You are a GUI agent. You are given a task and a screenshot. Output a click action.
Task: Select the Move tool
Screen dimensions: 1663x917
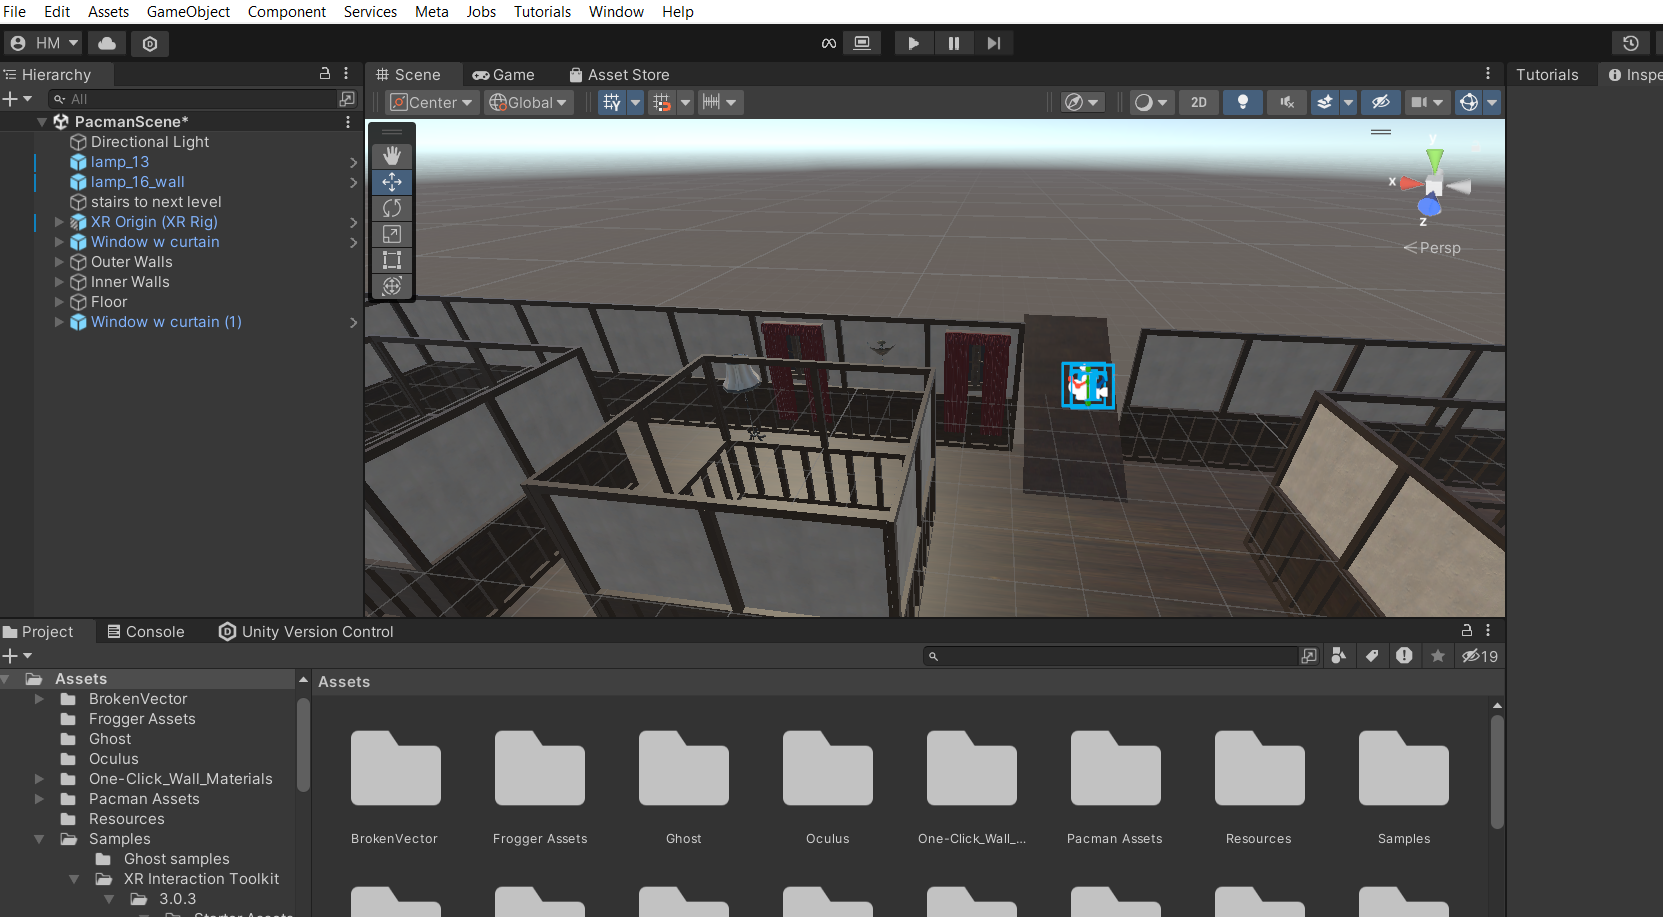click(x=392, y=182)
